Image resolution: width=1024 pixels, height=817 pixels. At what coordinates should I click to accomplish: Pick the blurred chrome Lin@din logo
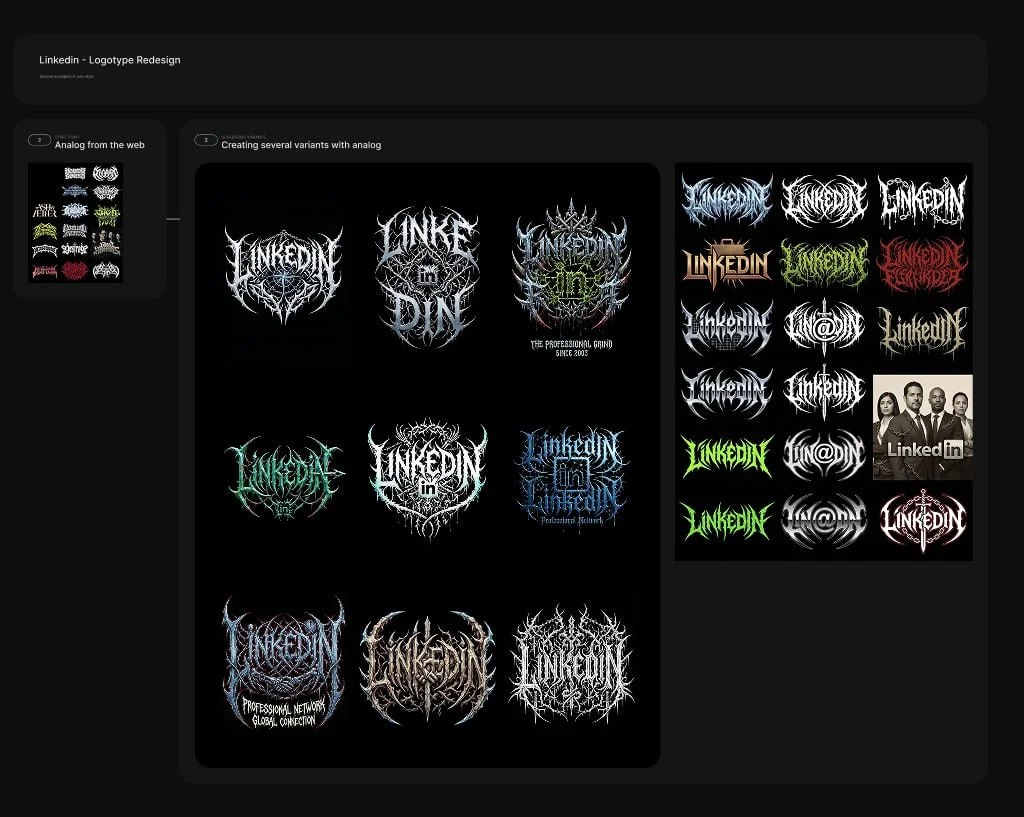point(824,520)
